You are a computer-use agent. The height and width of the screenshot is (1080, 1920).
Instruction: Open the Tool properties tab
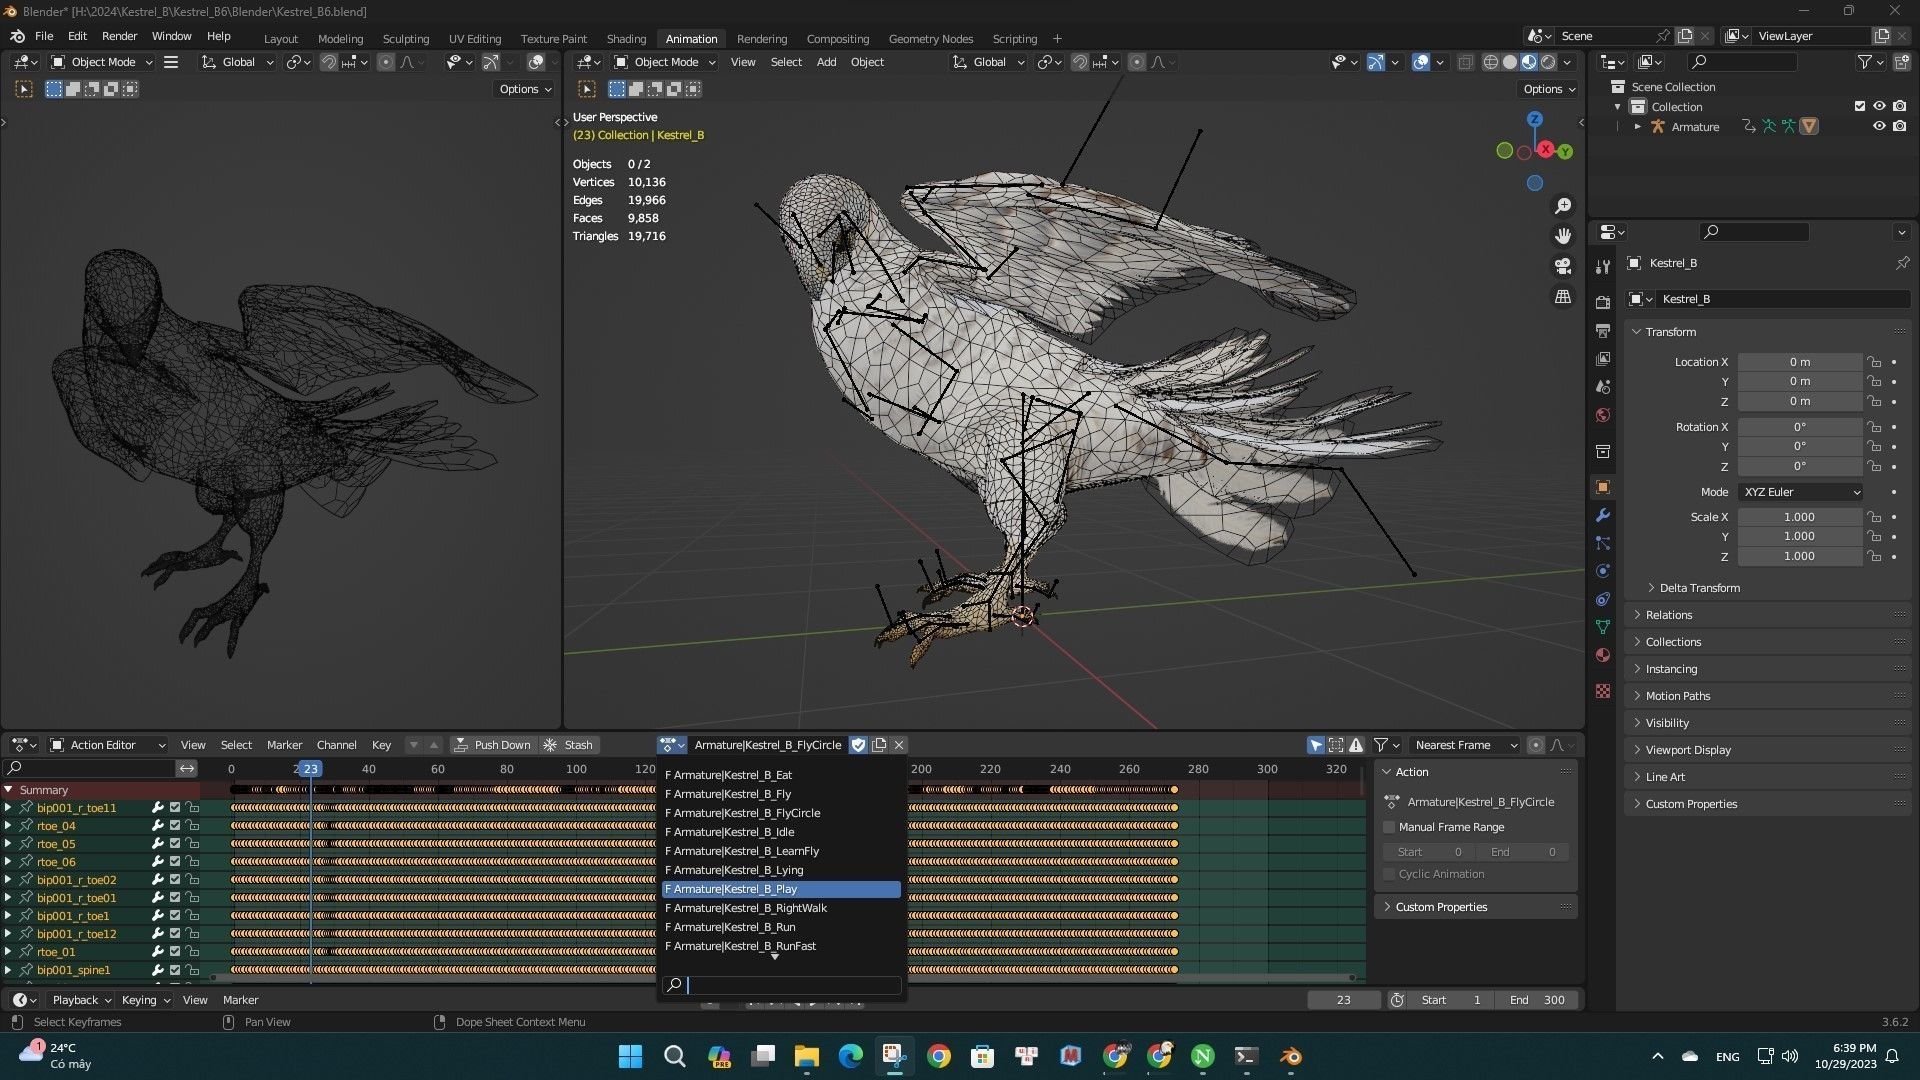(x=1603, y=267)
